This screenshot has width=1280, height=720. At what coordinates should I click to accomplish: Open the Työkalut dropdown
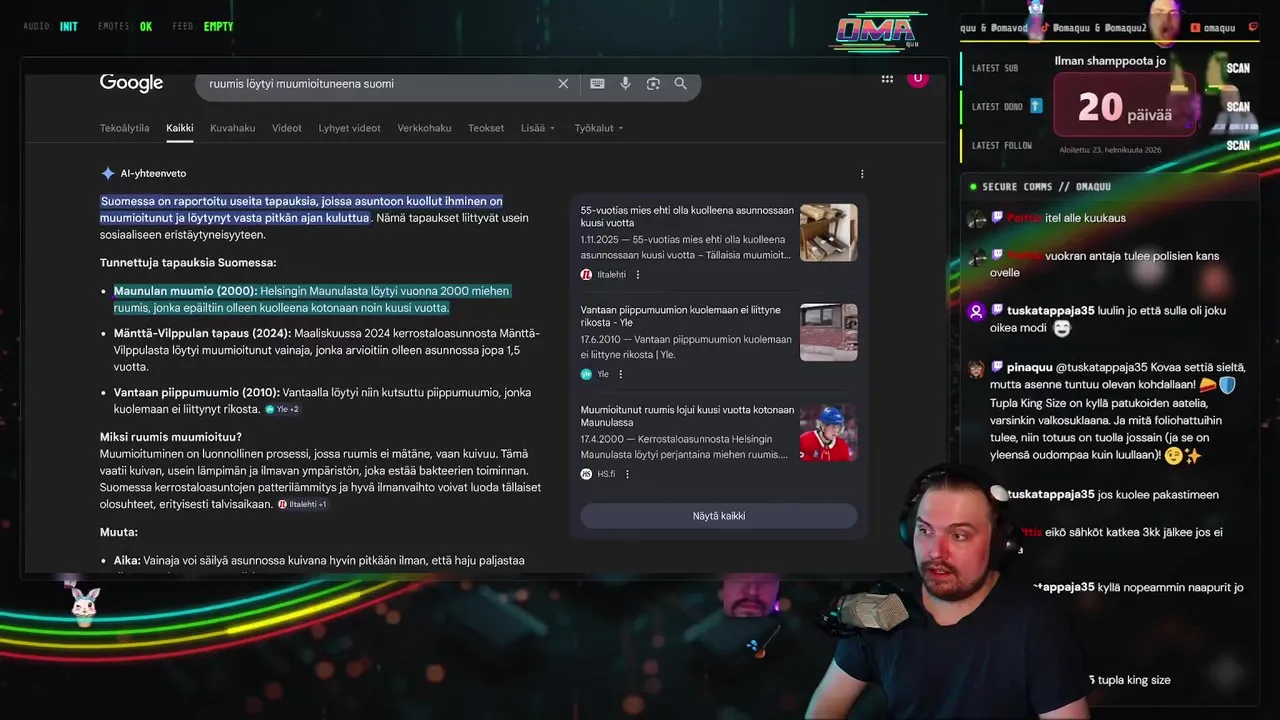tap(599, 128)
